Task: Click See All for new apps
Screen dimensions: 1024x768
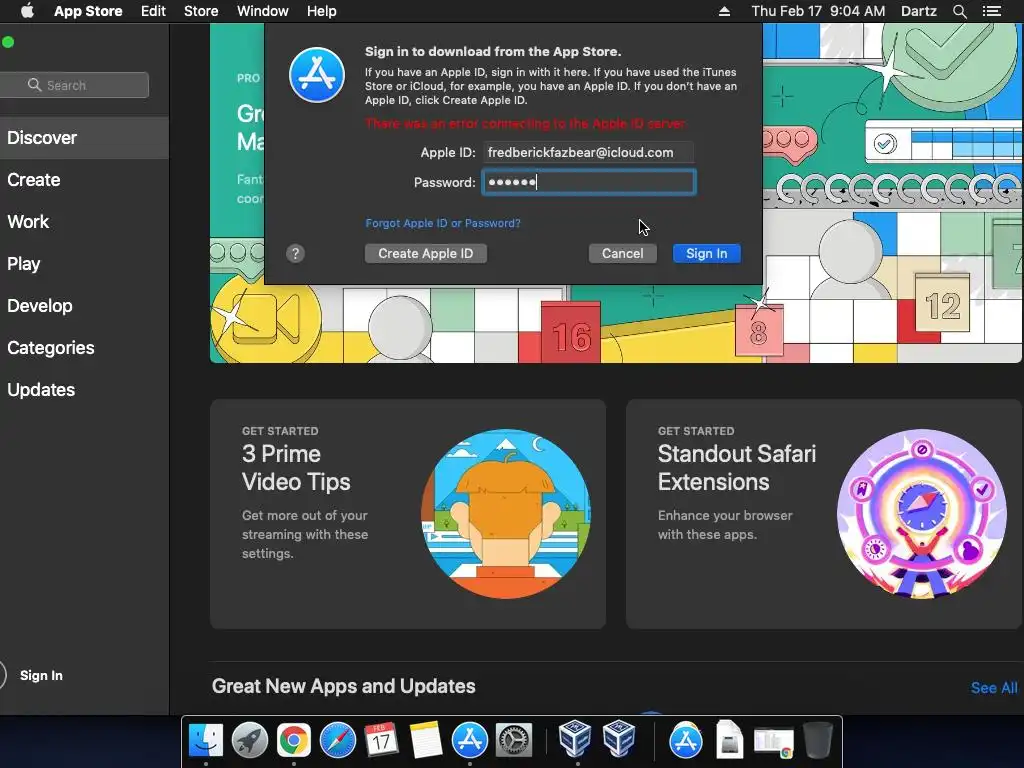Action: (x=994, y=688)
